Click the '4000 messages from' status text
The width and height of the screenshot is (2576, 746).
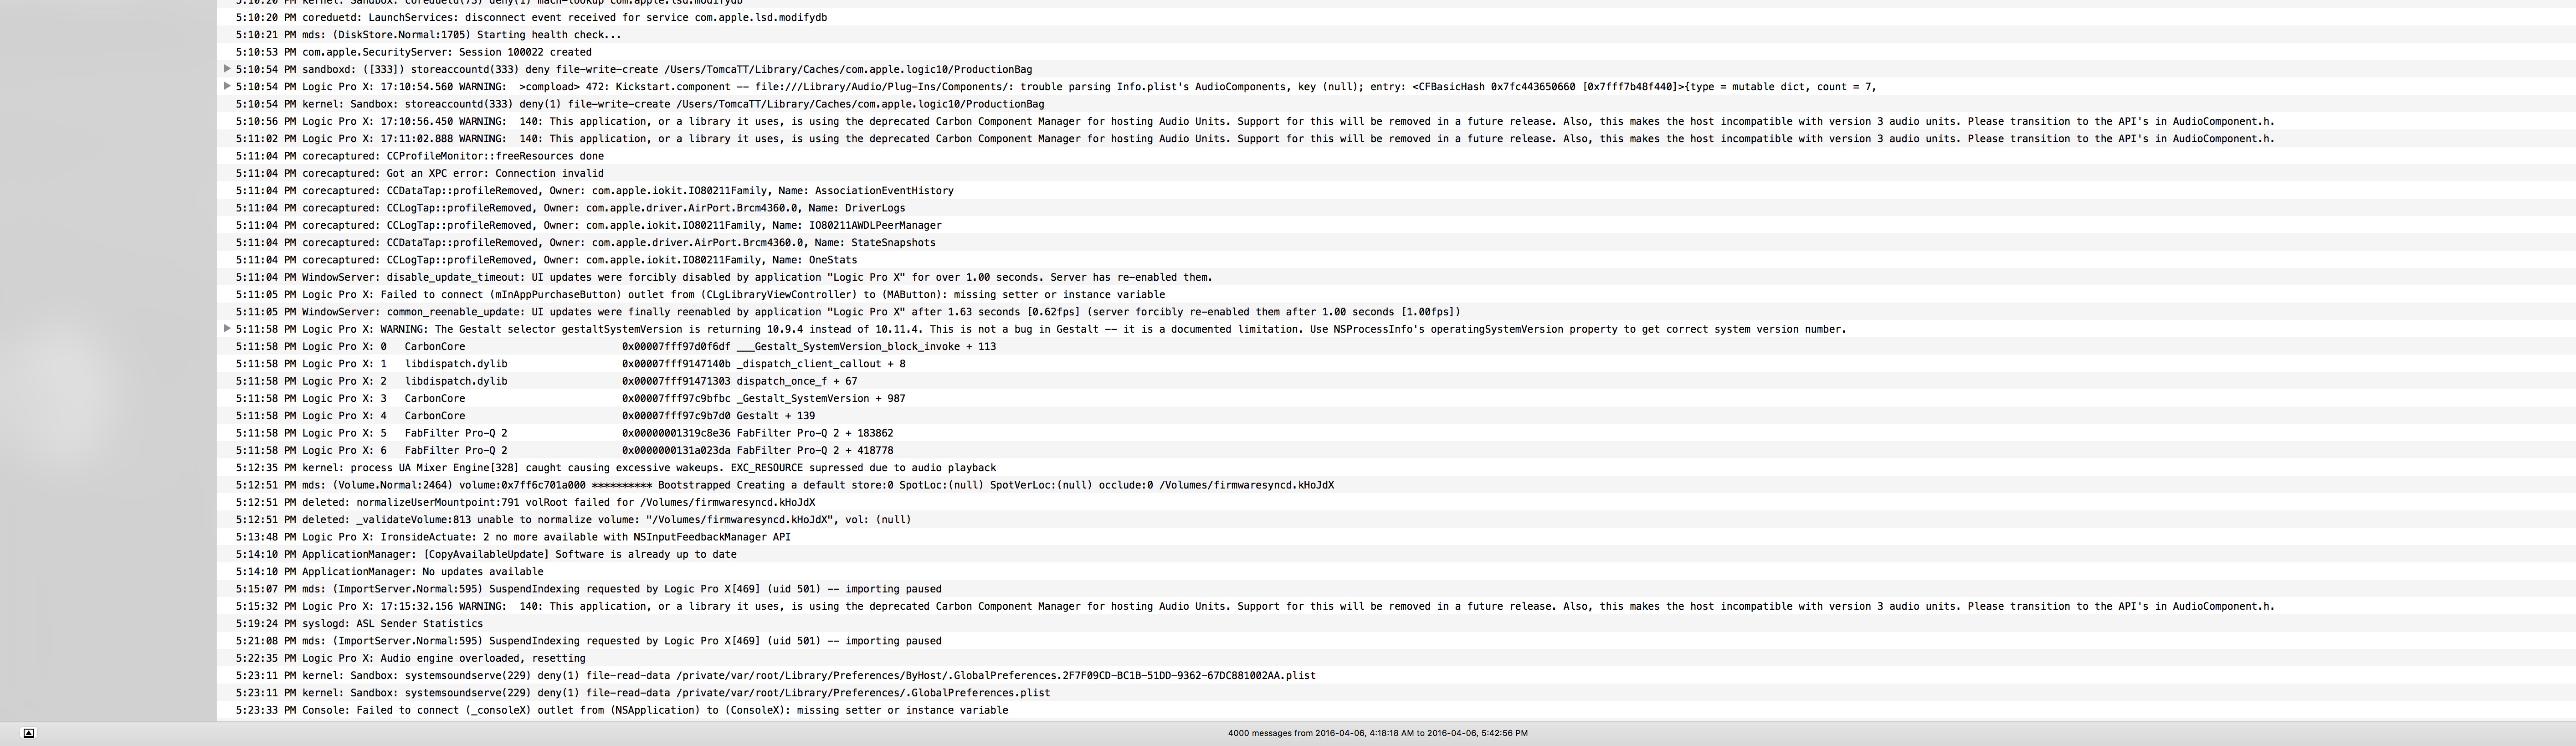pyautogui.click(x=1377, y=733)
